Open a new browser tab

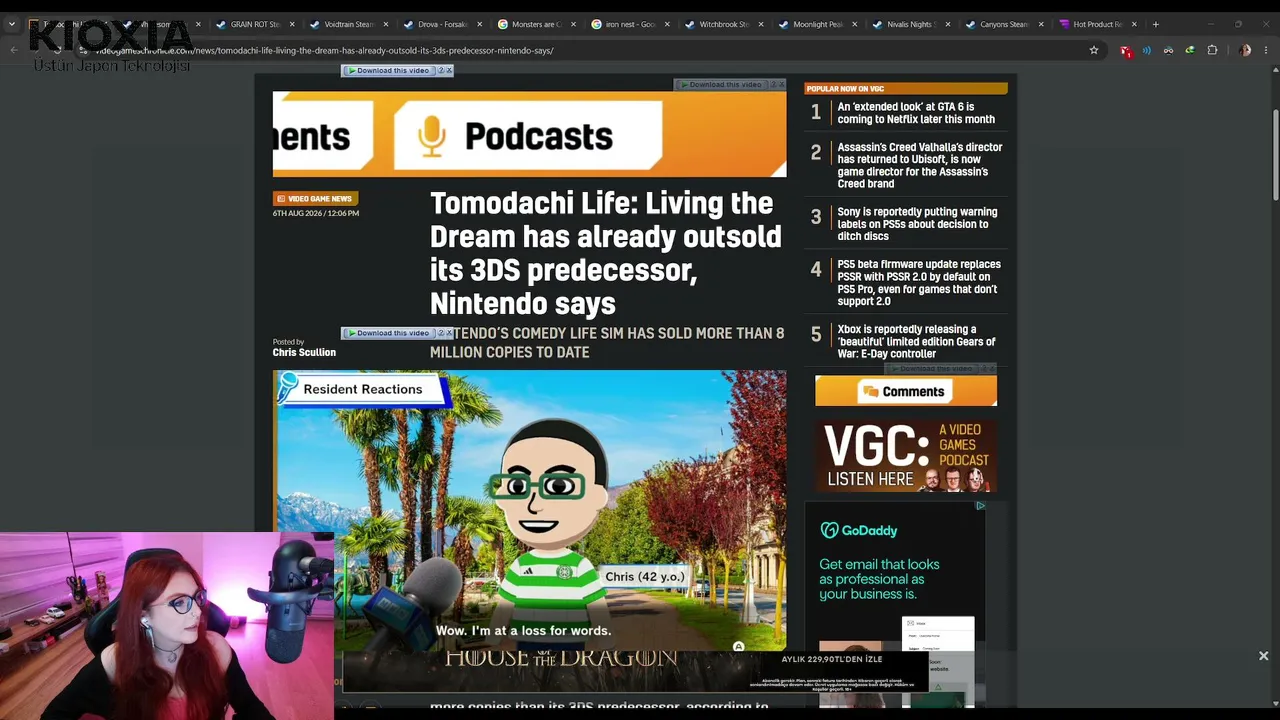tap(1156, 24)
